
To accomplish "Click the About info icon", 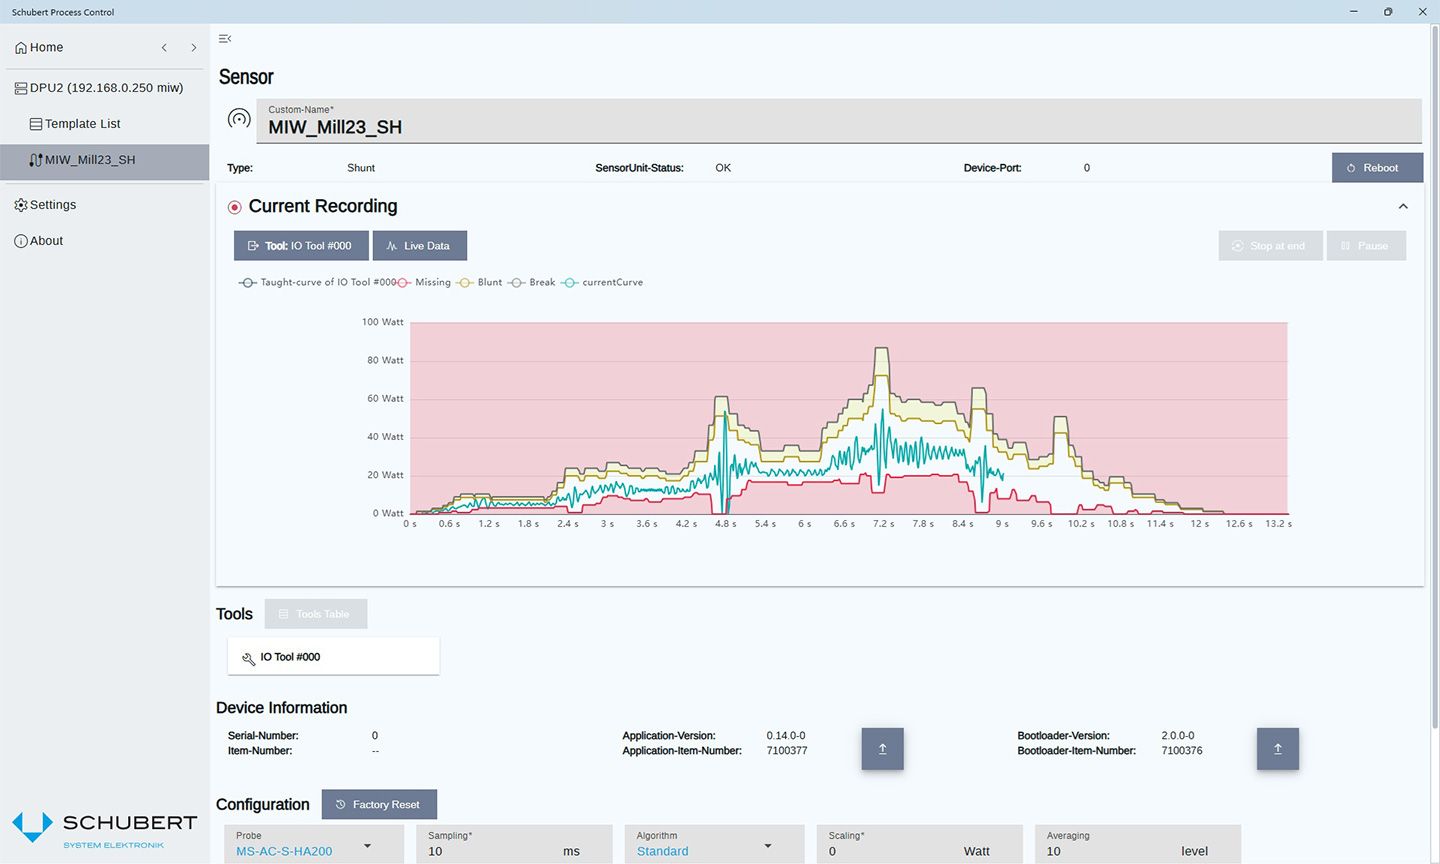I will (21, 241).
